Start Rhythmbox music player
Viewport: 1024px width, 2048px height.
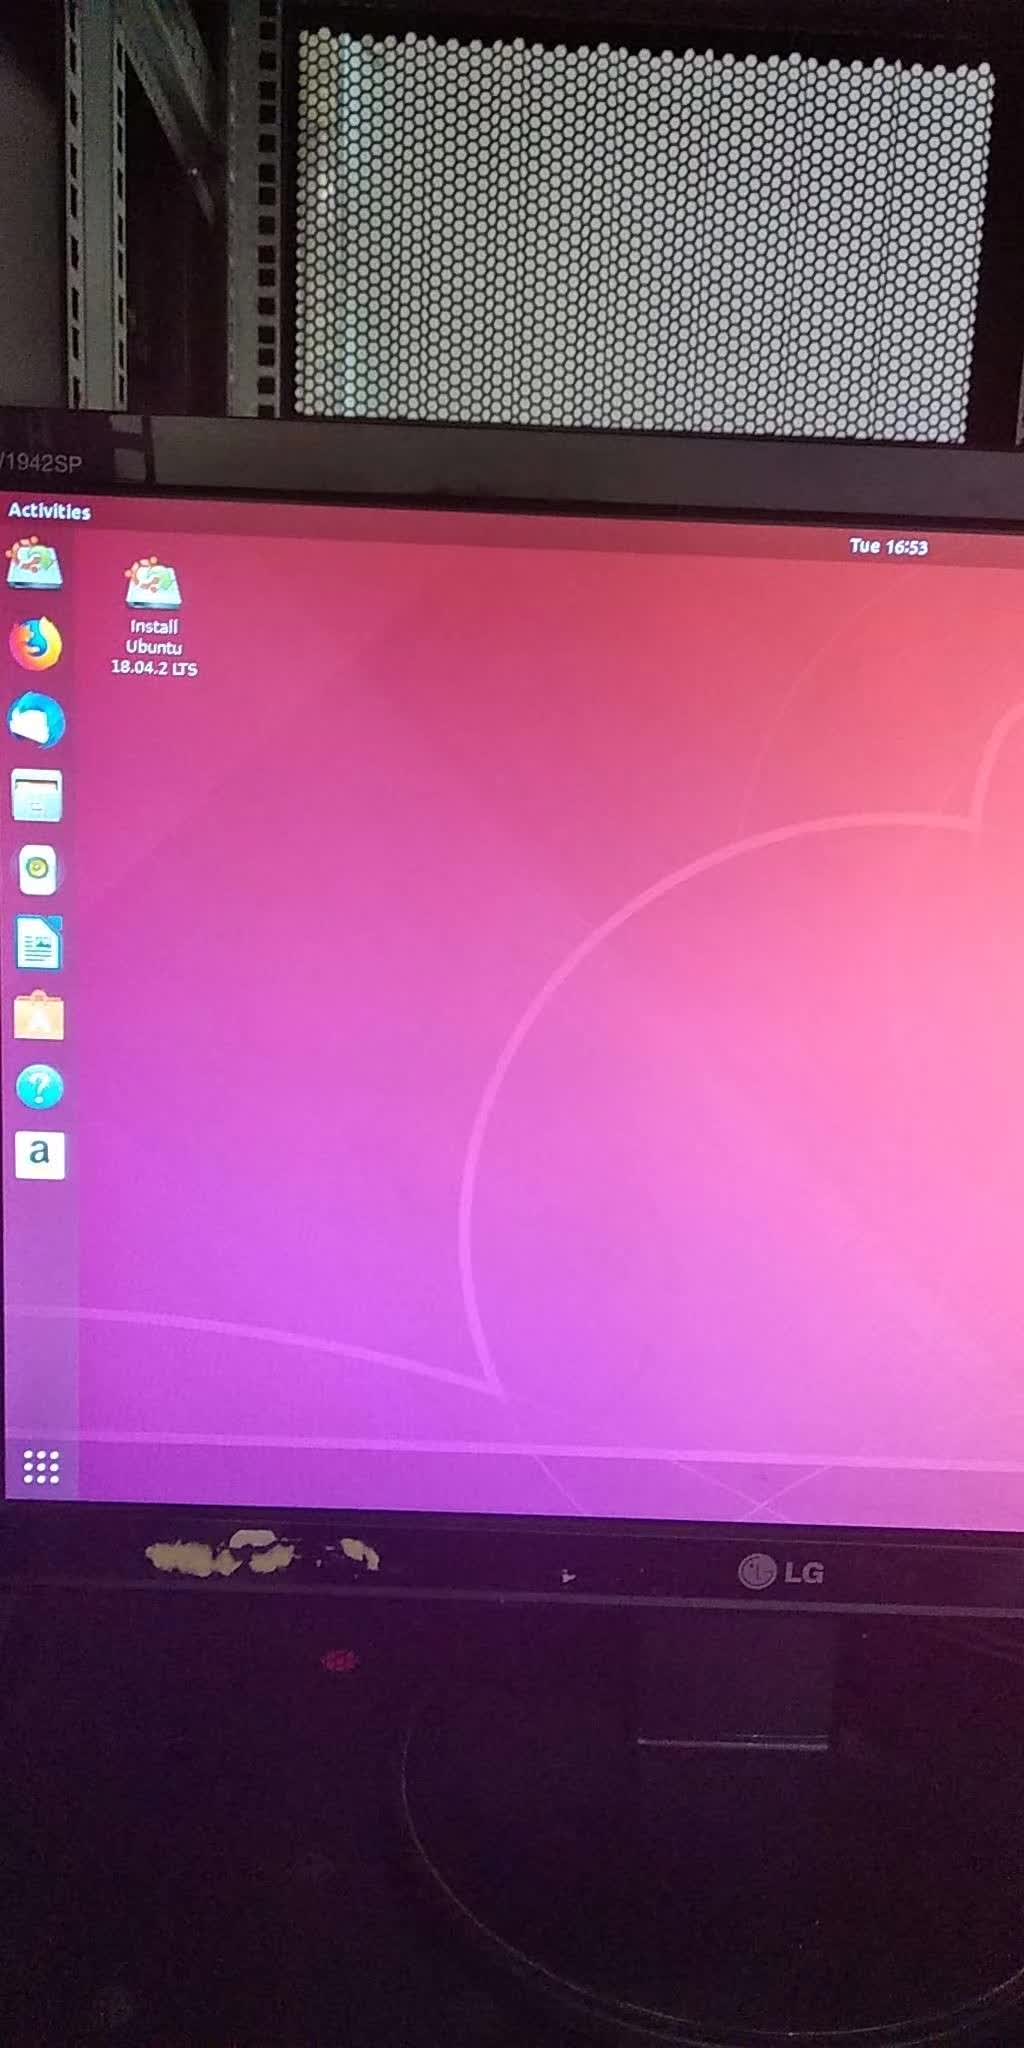(x=38, y=868)
